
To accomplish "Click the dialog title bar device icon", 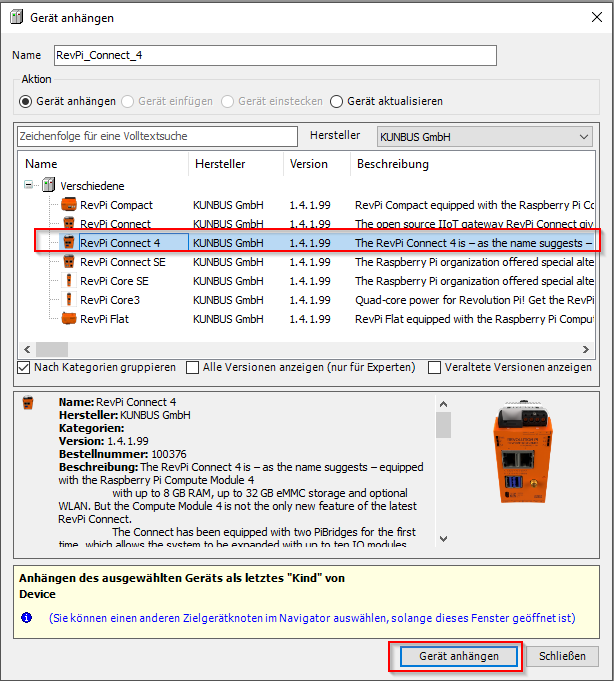I will 17,17.
